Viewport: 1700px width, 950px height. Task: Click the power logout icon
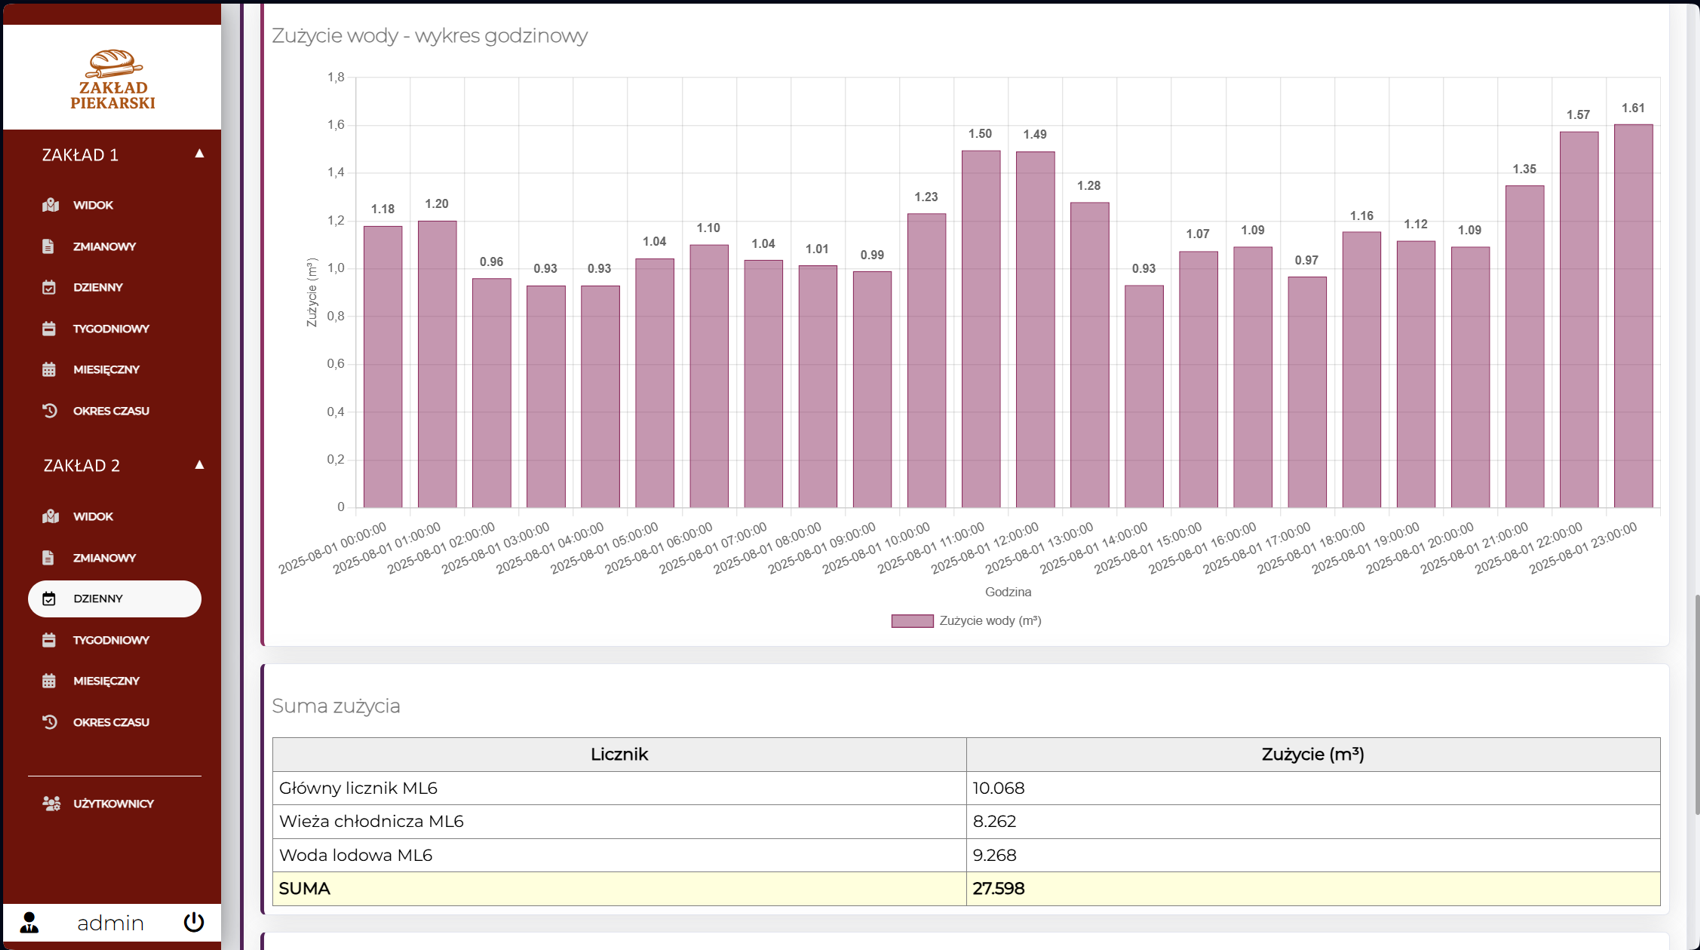pos(194,922)
